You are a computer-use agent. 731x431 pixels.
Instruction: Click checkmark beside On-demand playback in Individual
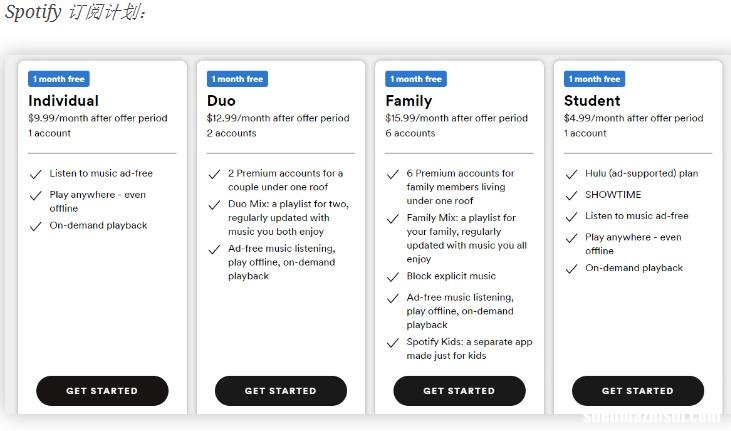coord(36,226)
